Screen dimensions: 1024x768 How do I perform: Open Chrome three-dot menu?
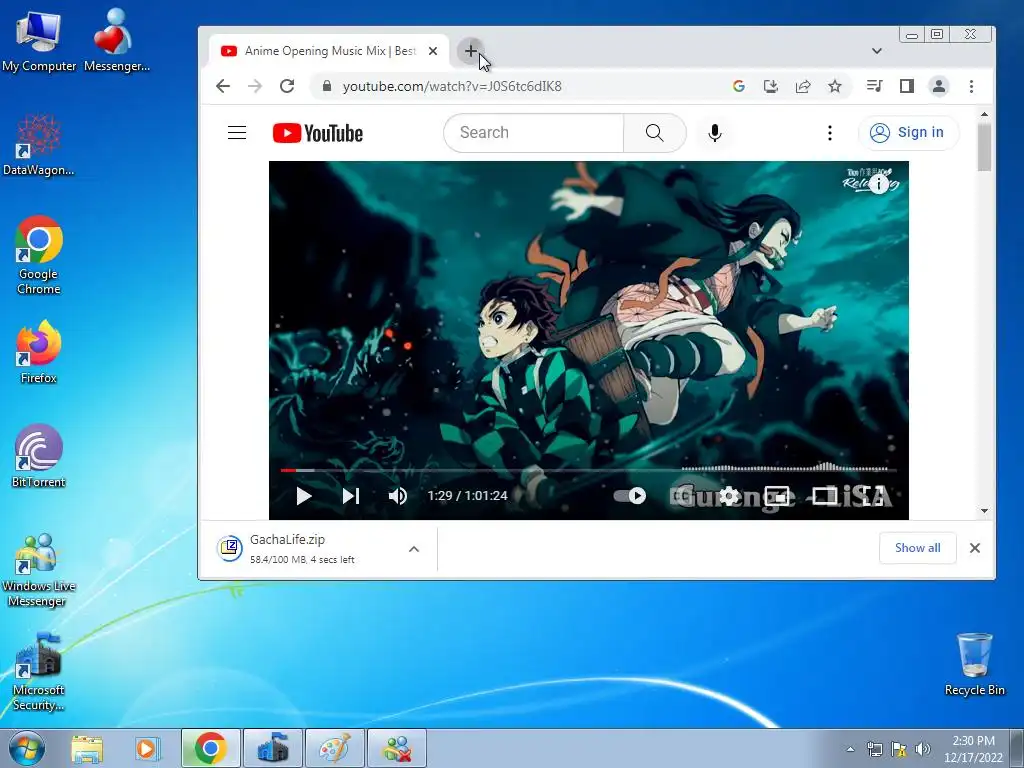(971, 86)
